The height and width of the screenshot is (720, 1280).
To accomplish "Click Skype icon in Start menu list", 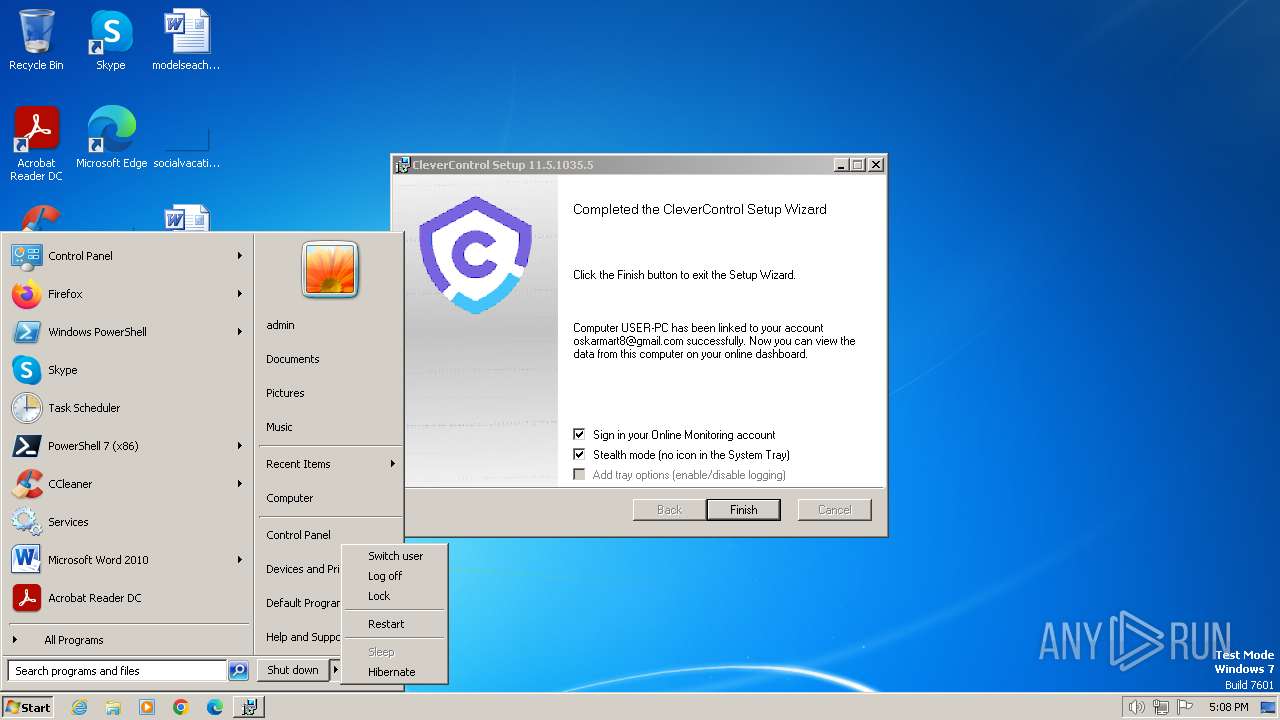I will [27, 370].
